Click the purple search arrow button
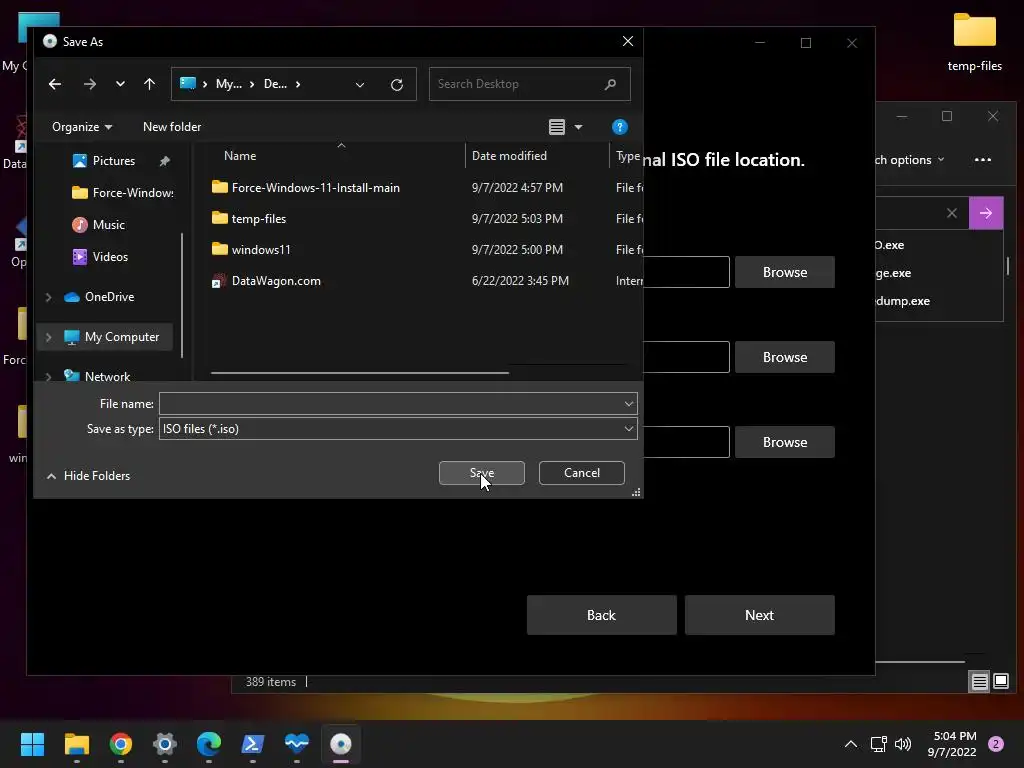The width and height of the screenshot is (1024, 768). 986,213
